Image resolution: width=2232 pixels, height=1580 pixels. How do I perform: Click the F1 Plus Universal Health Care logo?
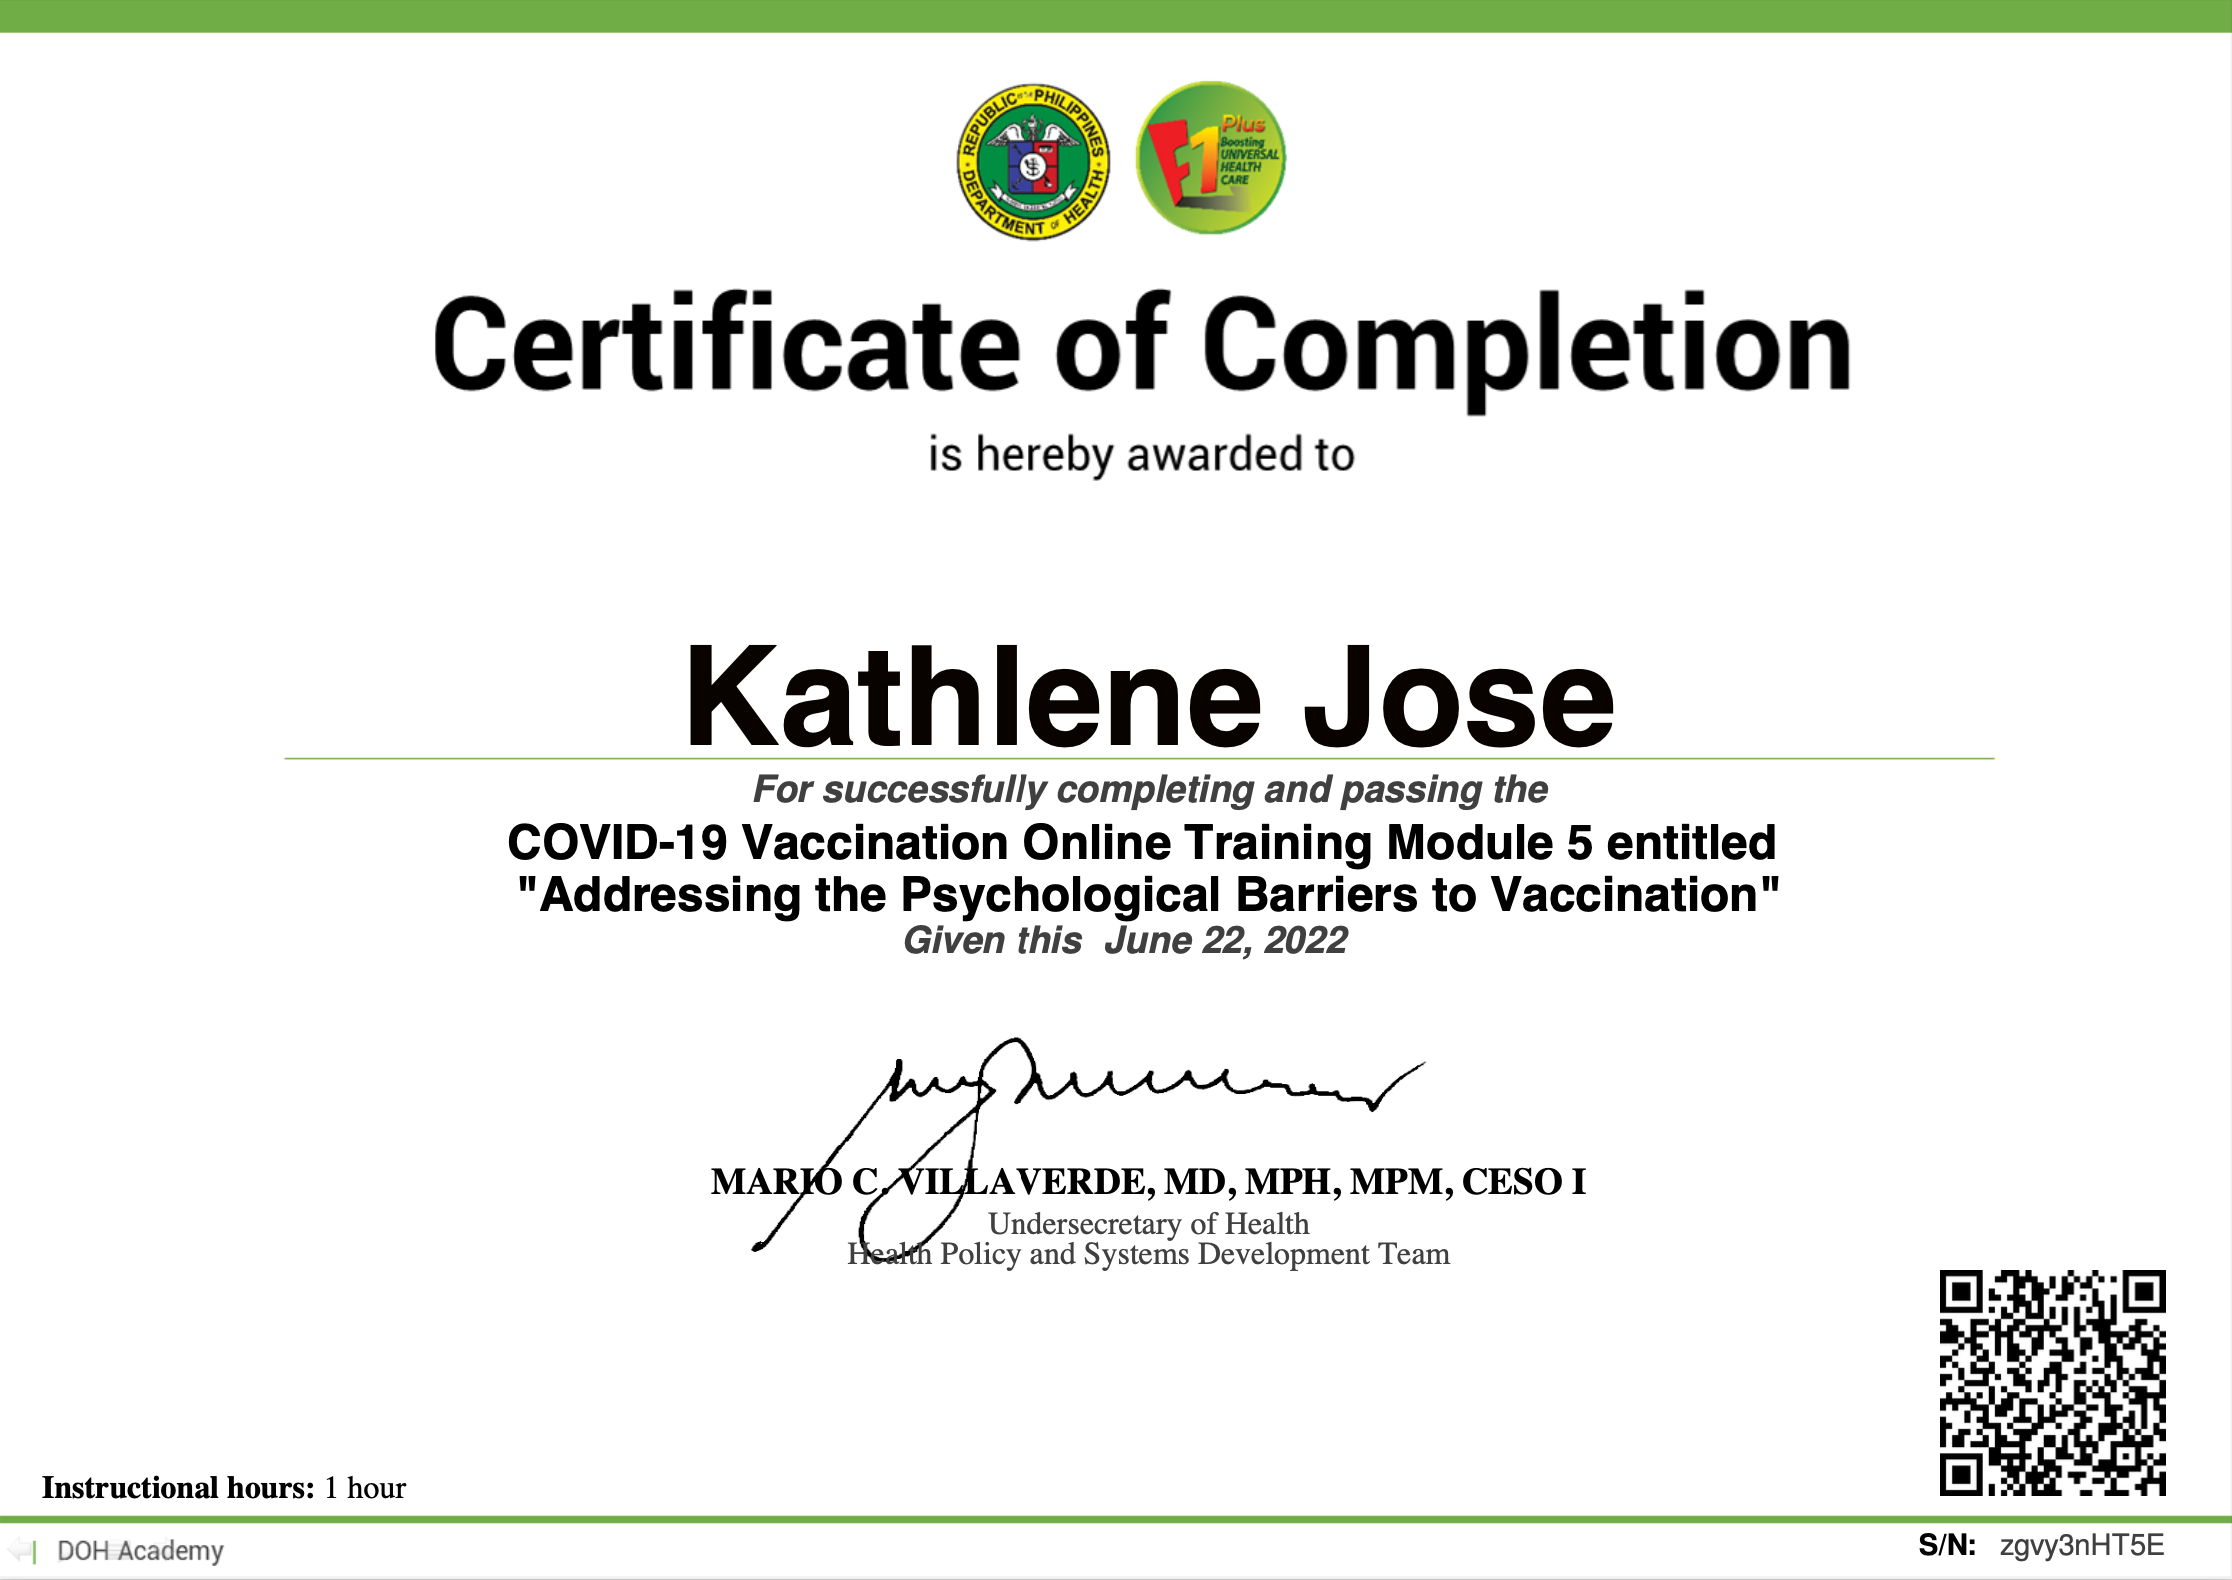coord(1210,158)
